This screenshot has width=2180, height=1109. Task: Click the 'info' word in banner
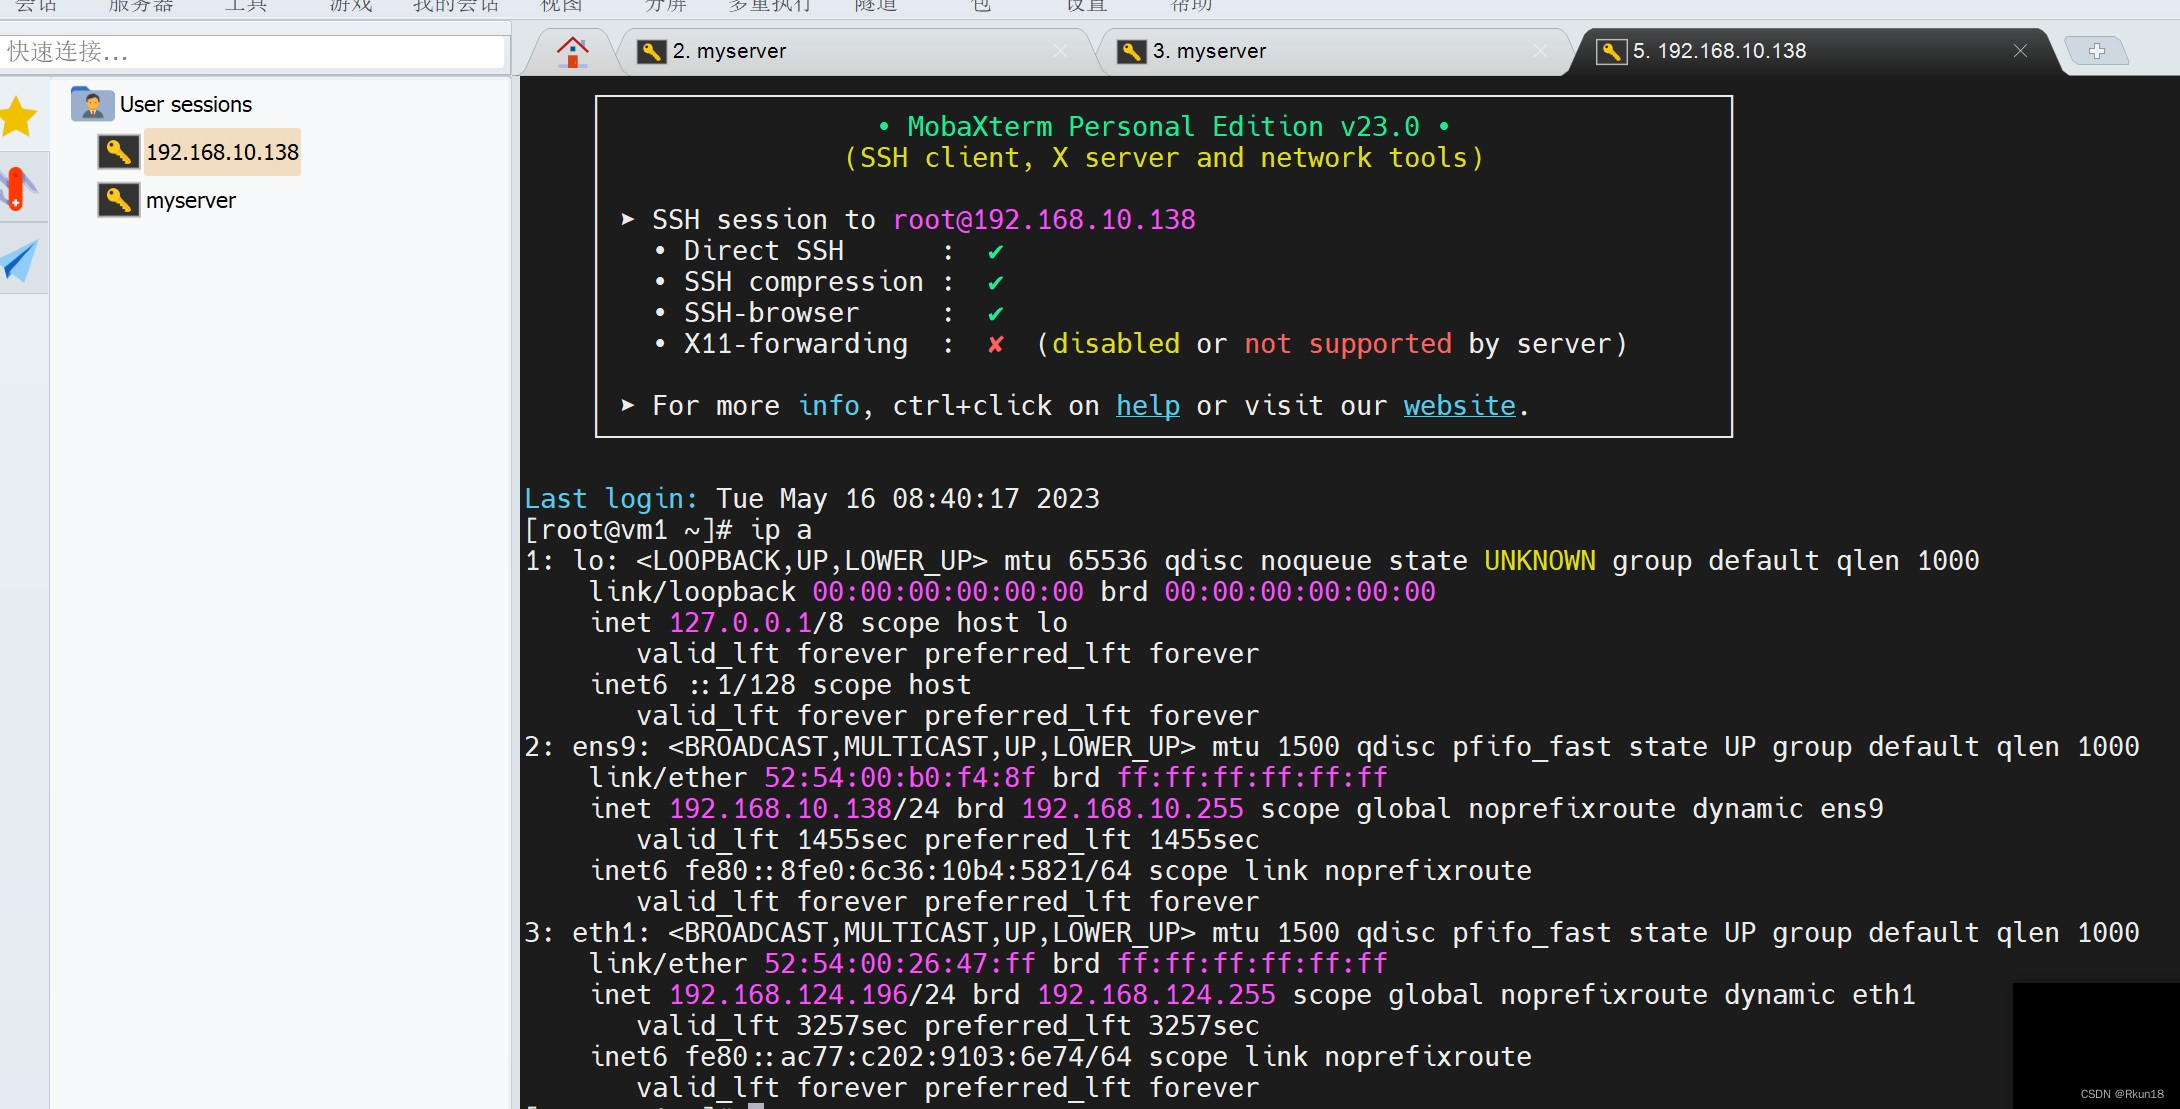pos(829,406)
